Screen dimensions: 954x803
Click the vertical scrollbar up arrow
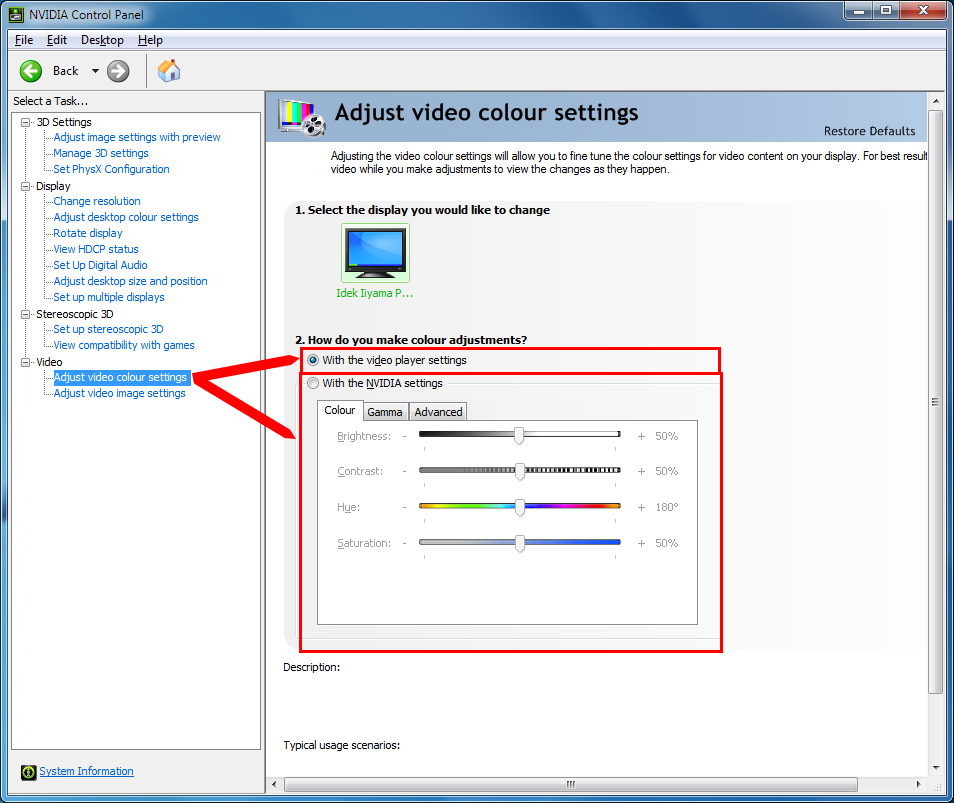936,101
